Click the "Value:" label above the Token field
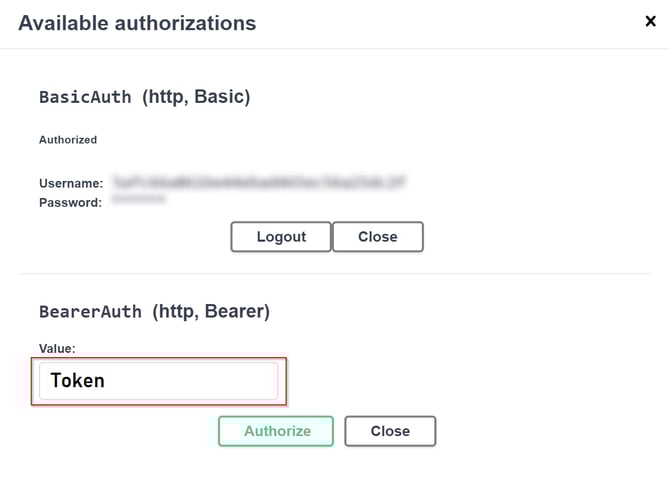The width and height of the screenshot is (670, 487). click(x=57, y=348)
